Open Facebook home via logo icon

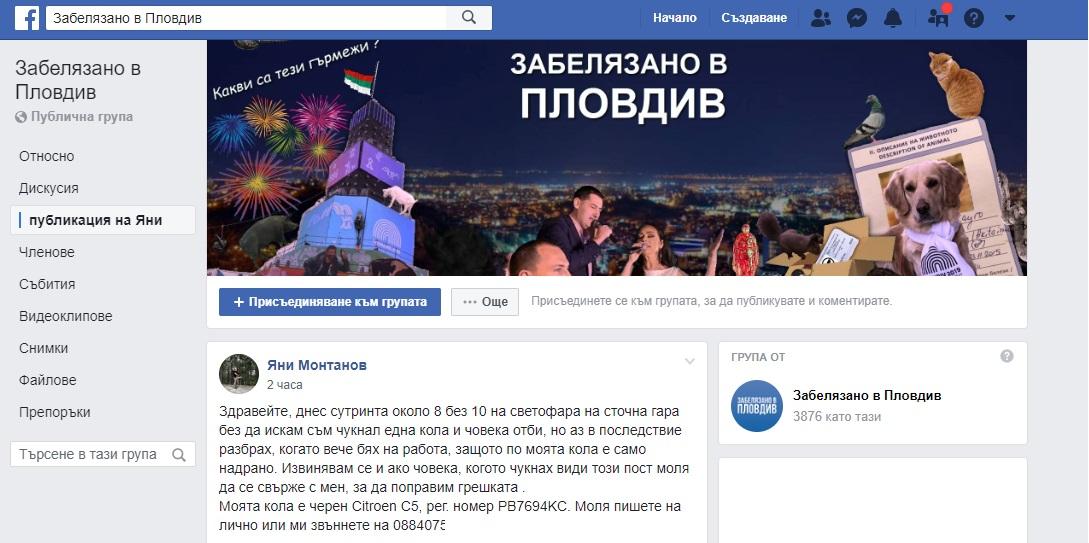(x=26, y=18)
